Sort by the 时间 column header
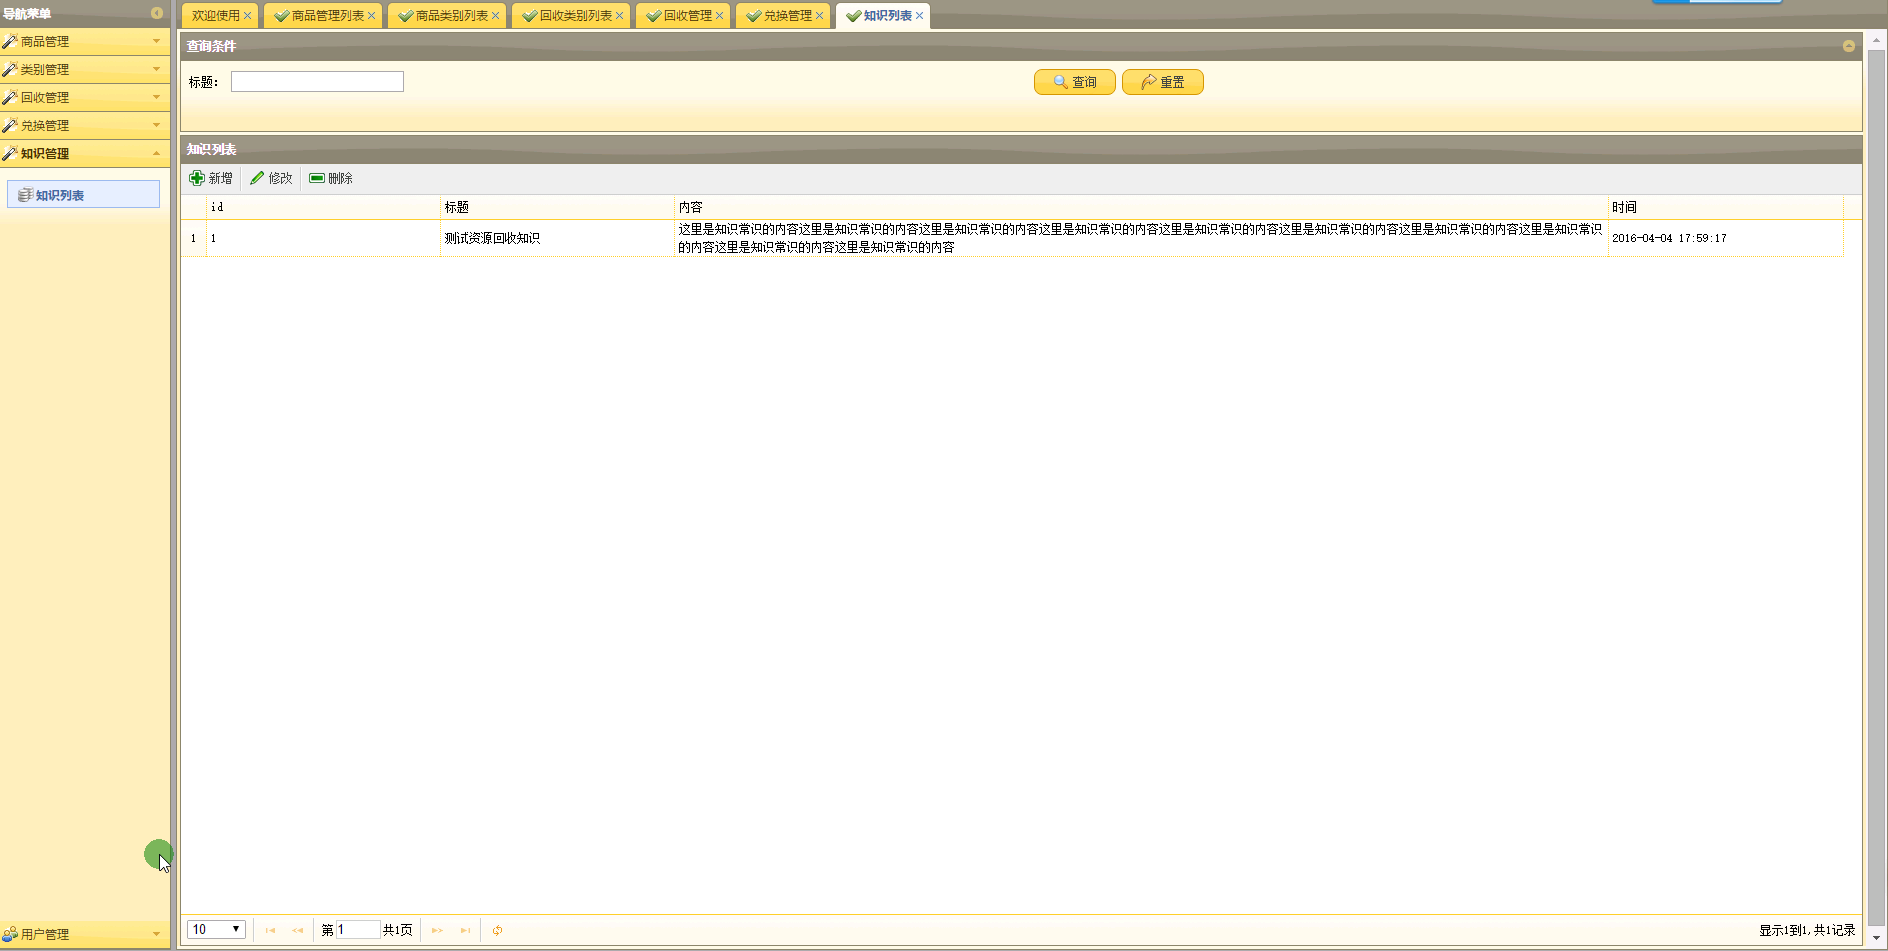 (1726, 207)
